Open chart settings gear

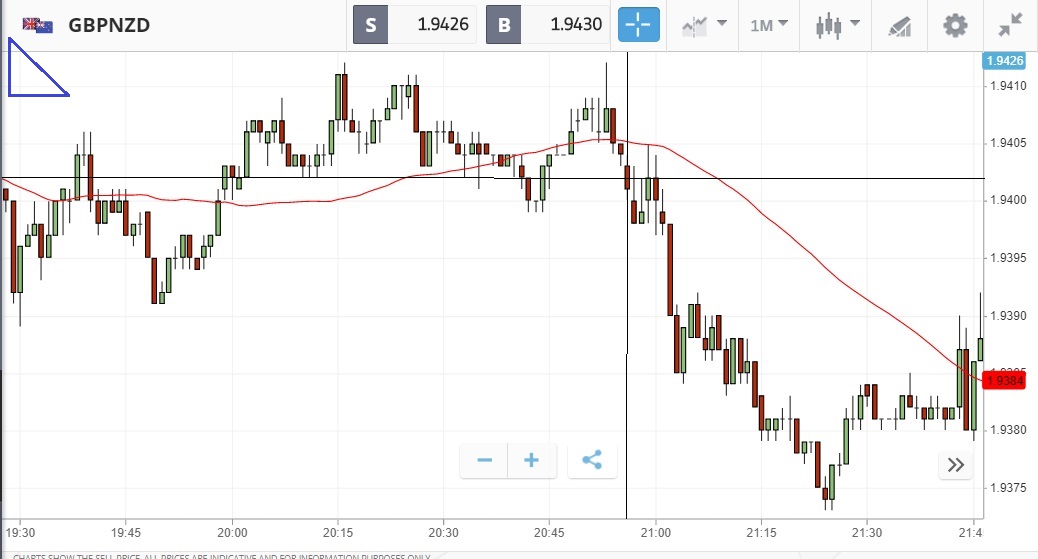tap(956, 25)
